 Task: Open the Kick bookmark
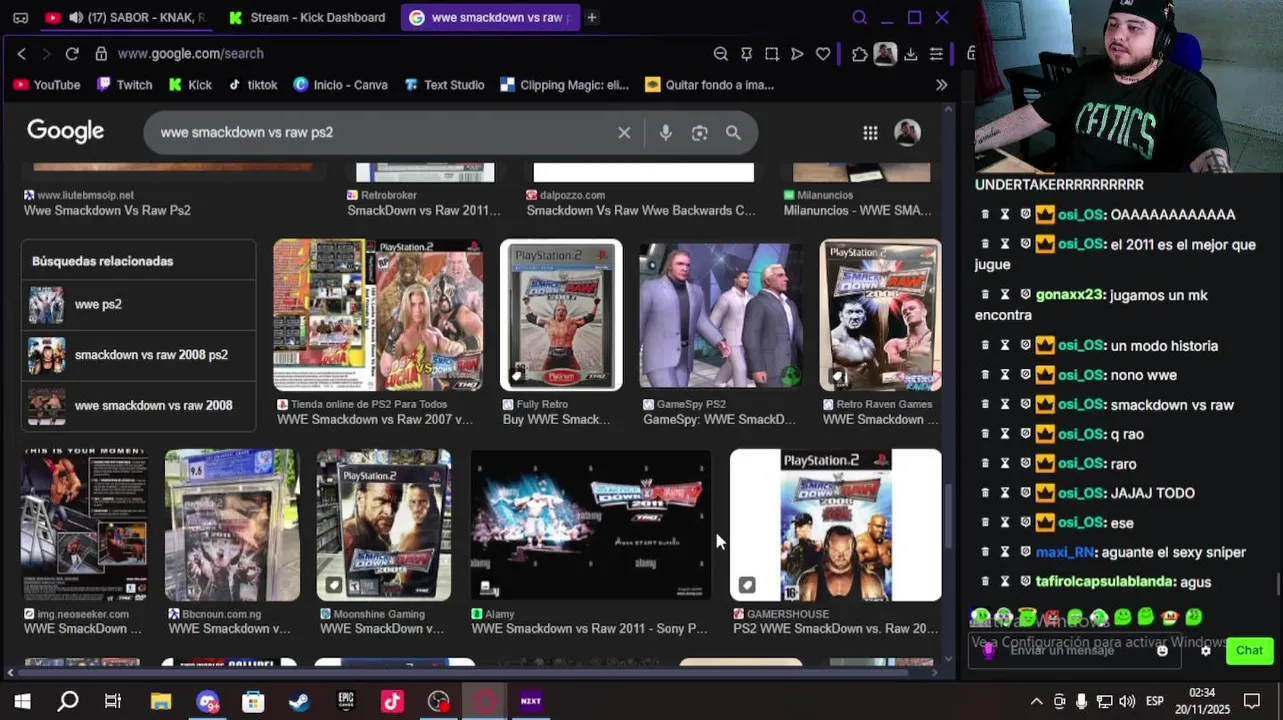tap(190, 85)
